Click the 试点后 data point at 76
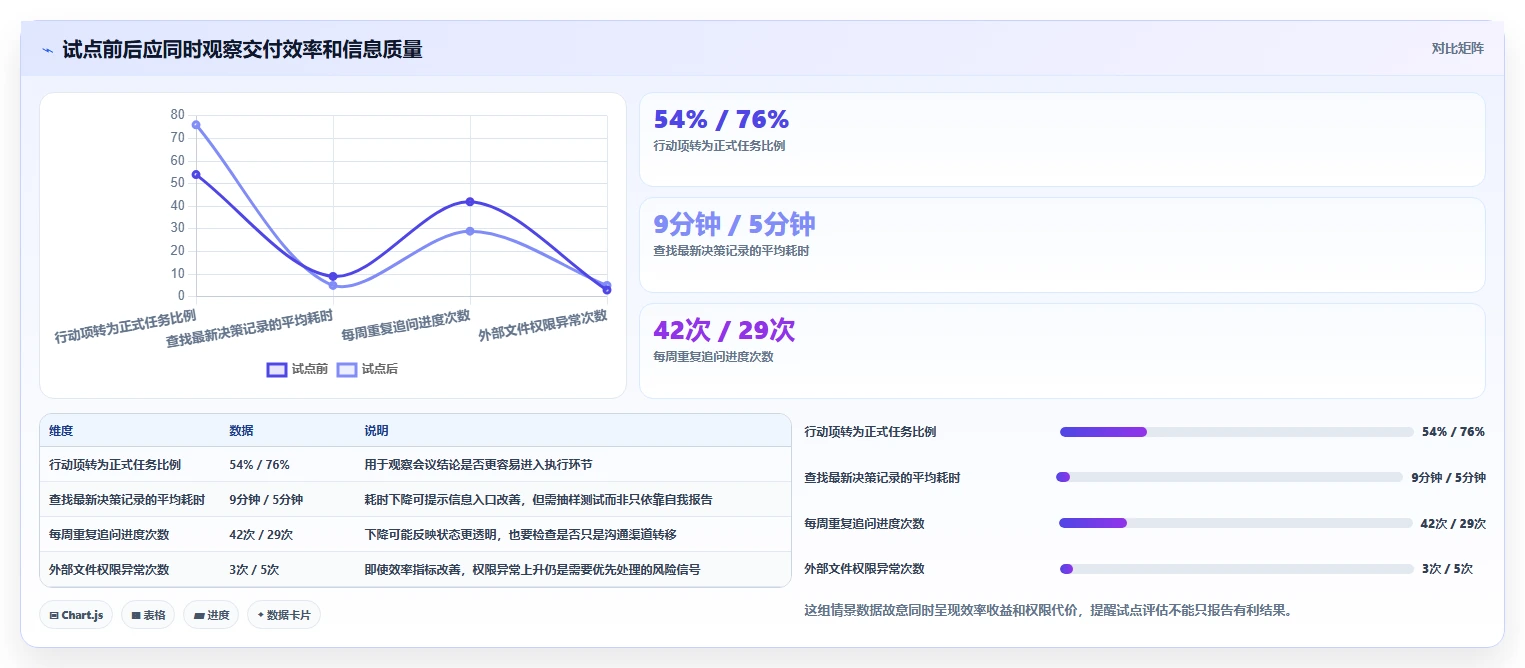This screenshot has height=668, width=1525. pos(196,125)
